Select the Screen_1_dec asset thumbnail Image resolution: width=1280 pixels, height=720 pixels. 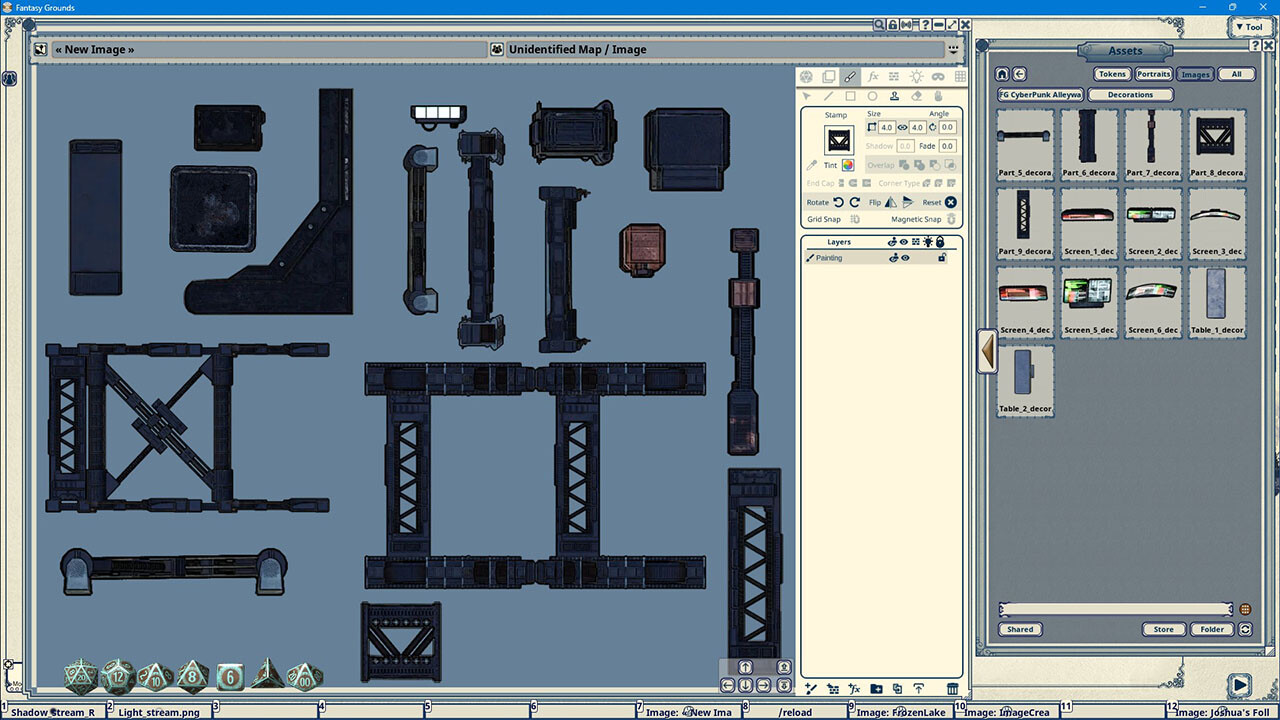[1088, 222]
